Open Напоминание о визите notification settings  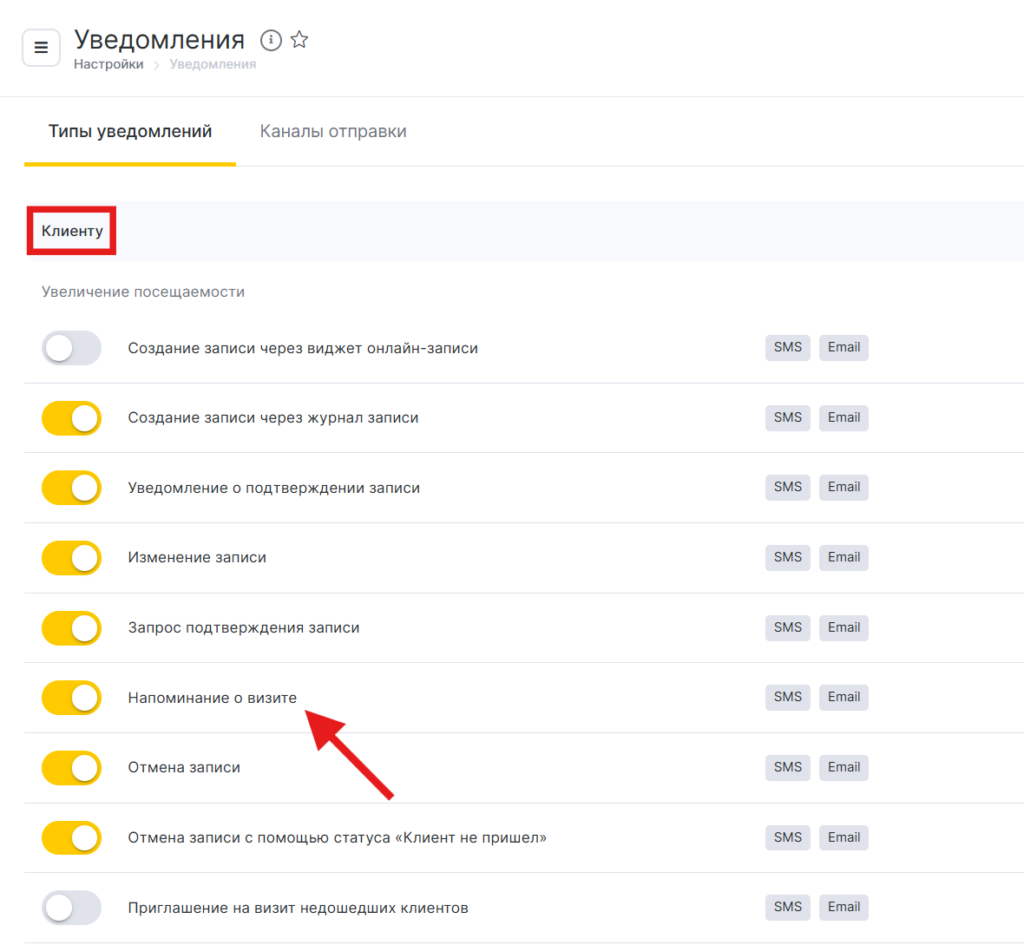[212, 698]
